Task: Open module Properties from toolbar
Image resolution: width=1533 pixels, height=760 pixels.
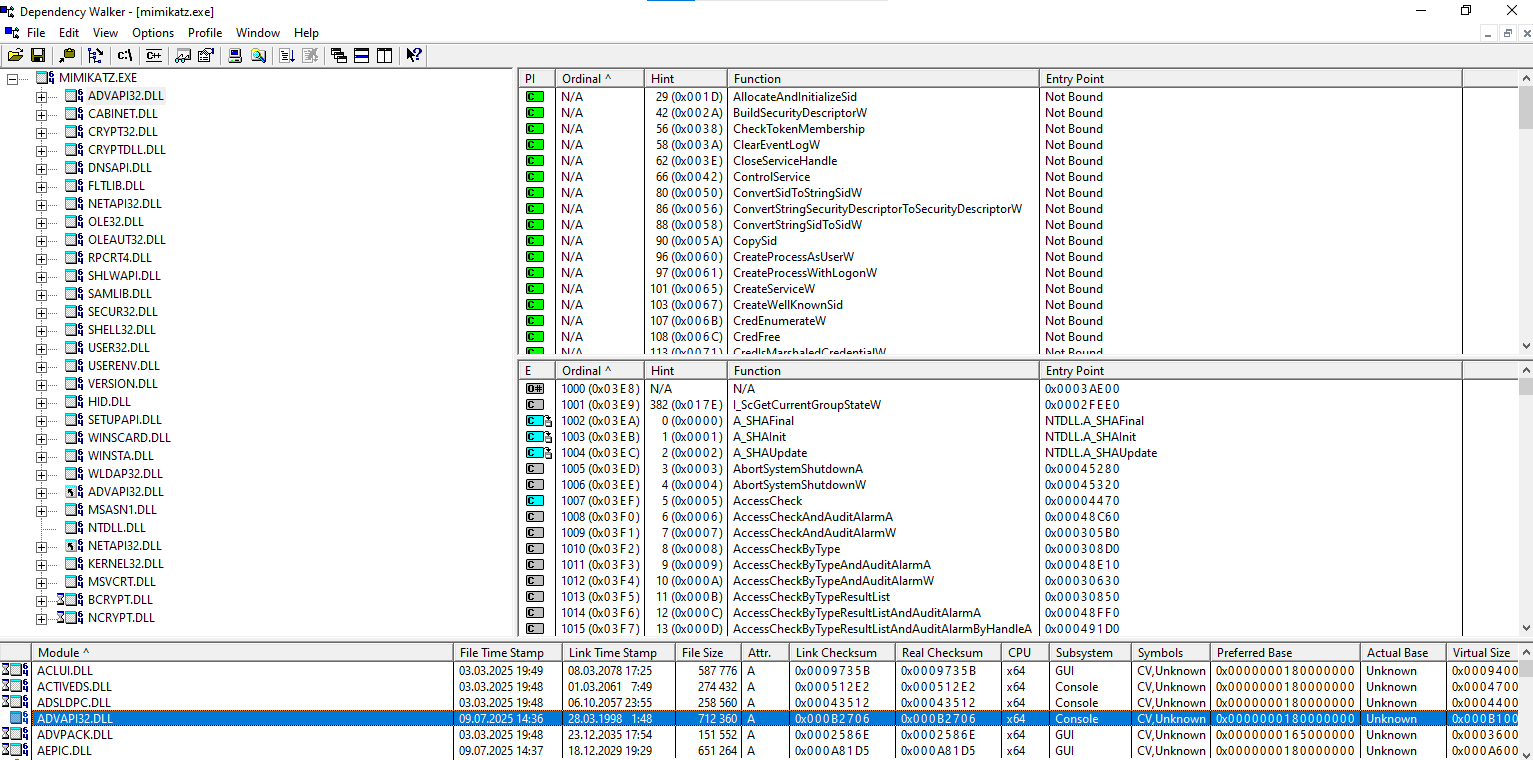Action: click(206, 56)
